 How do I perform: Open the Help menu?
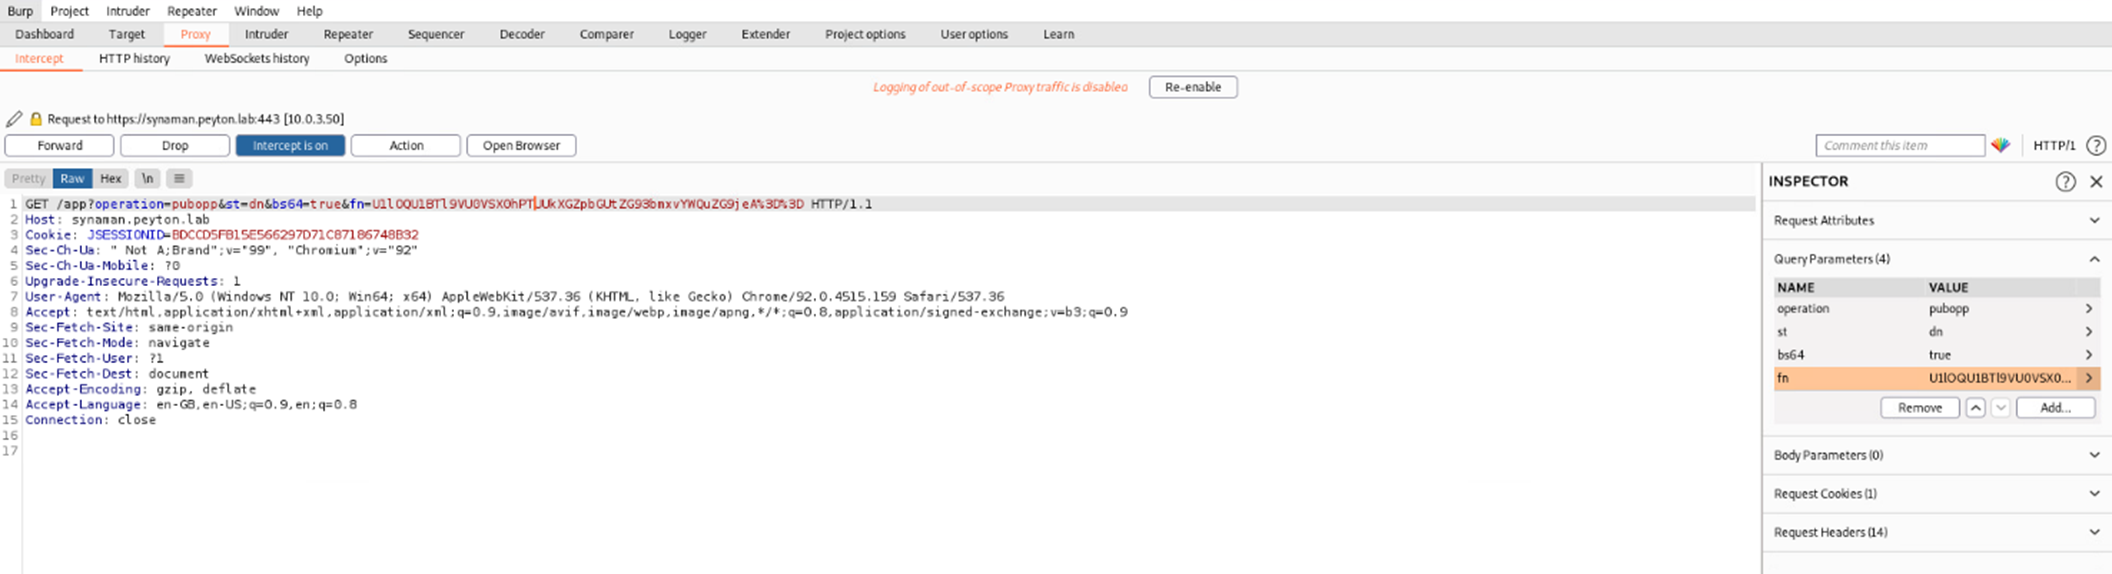(310, 11)
